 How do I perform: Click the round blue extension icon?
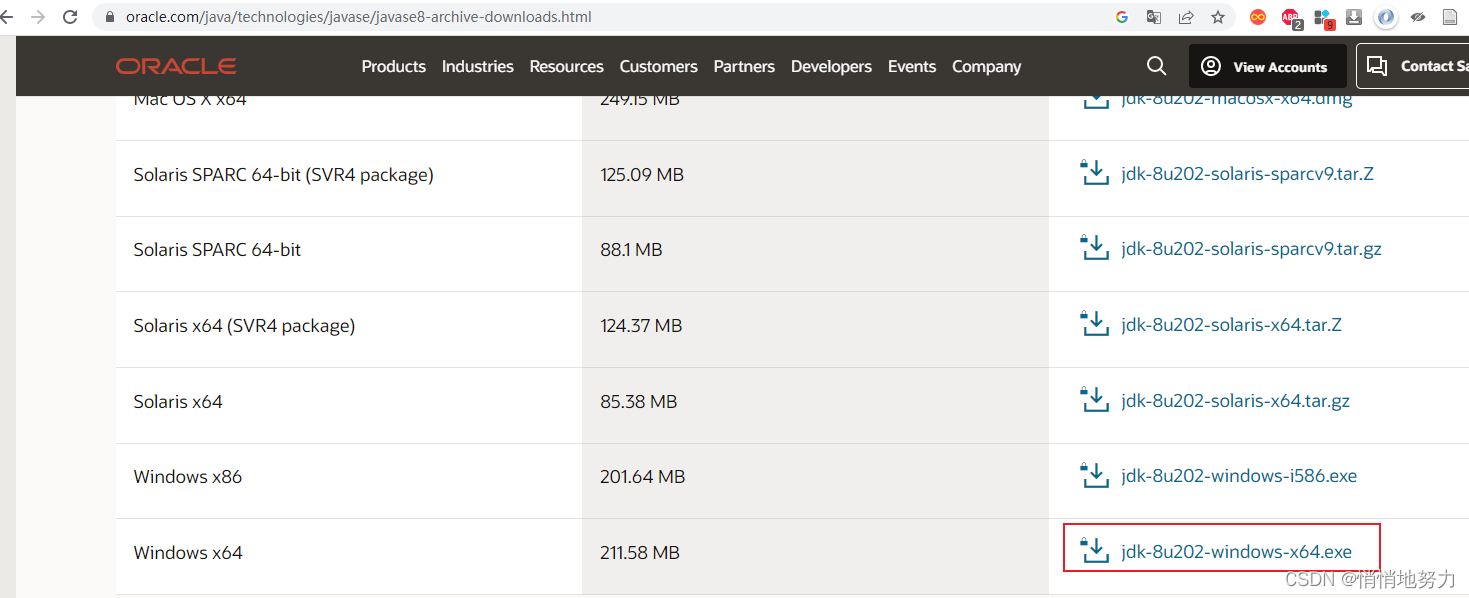tap(1386, 17)
